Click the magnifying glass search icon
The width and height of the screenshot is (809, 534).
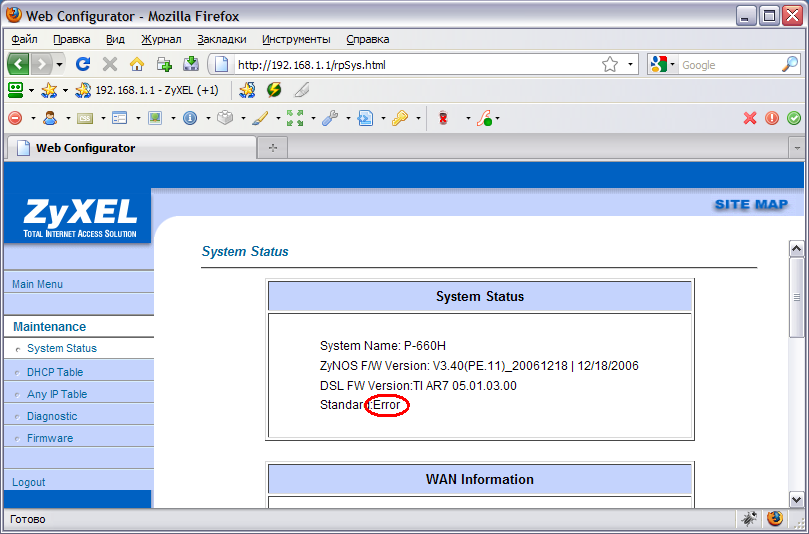tap(790, 64)
